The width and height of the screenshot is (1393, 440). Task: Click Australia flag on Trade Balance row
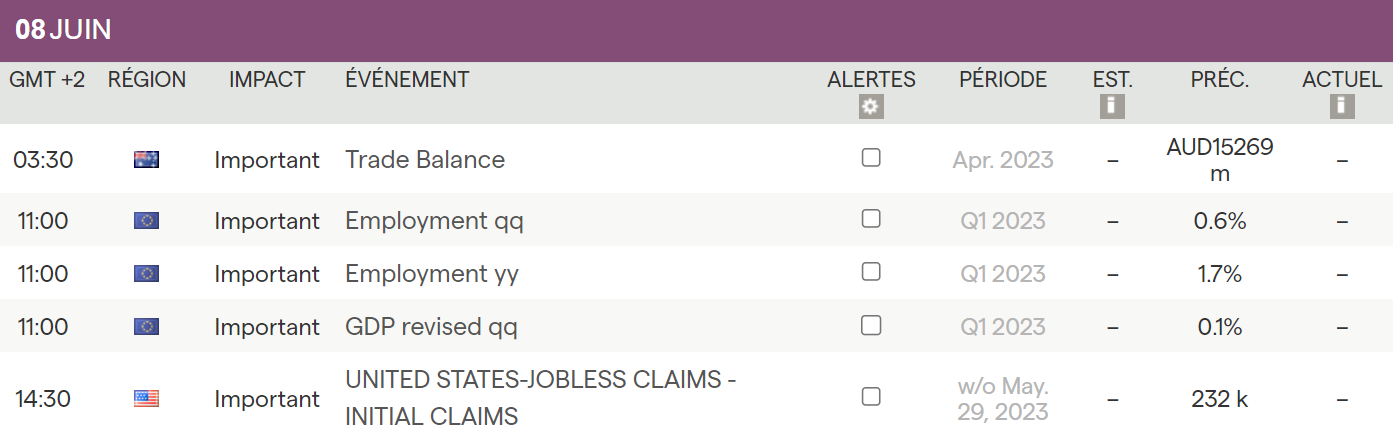coord(146,159)
